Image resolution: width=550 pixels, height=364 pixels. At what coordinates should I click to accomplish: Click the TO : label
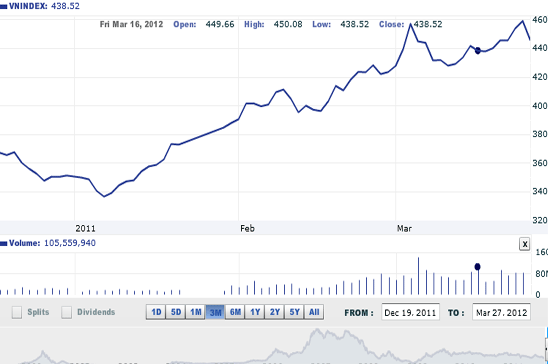tap(456, 312)
